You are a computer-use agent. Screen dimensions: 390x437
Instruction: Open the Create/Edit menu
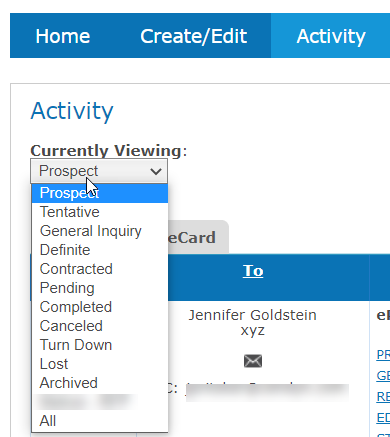point(194,36)
